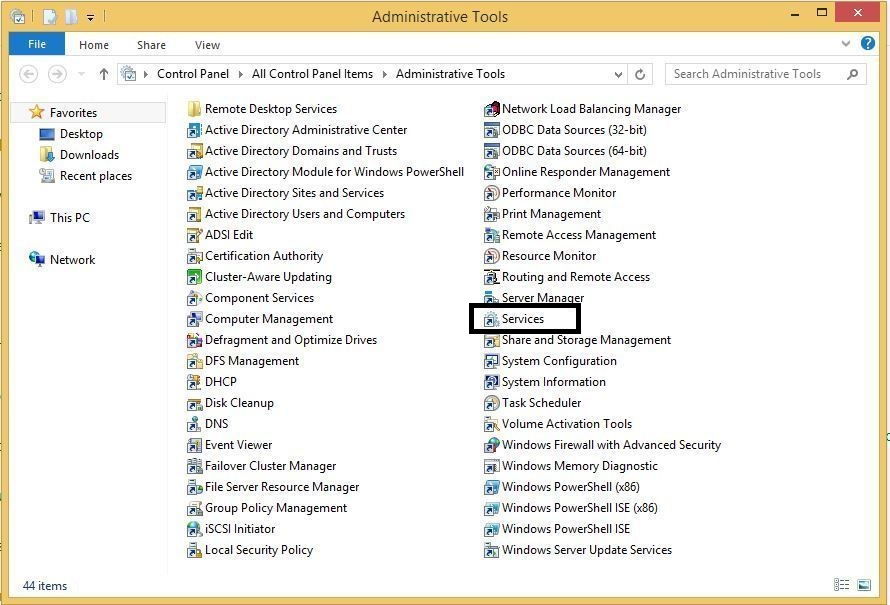Open Task Scheduler icon
The width and height of the screenshot is (890, 605).
(x=491, y=403)
